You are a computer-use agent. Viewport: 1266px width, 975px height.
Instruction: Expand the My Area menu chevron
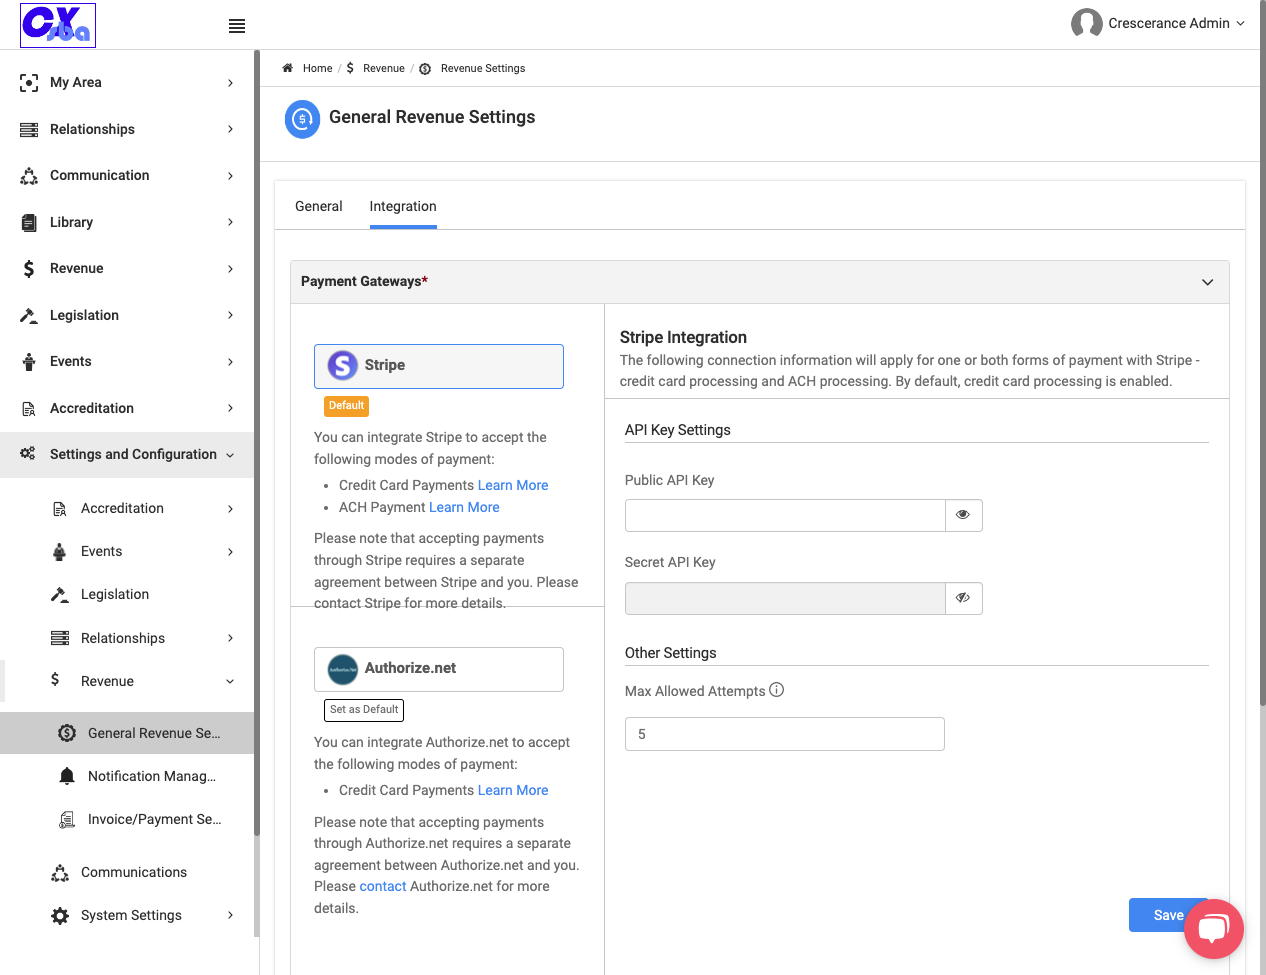click(x=230, y=83)
